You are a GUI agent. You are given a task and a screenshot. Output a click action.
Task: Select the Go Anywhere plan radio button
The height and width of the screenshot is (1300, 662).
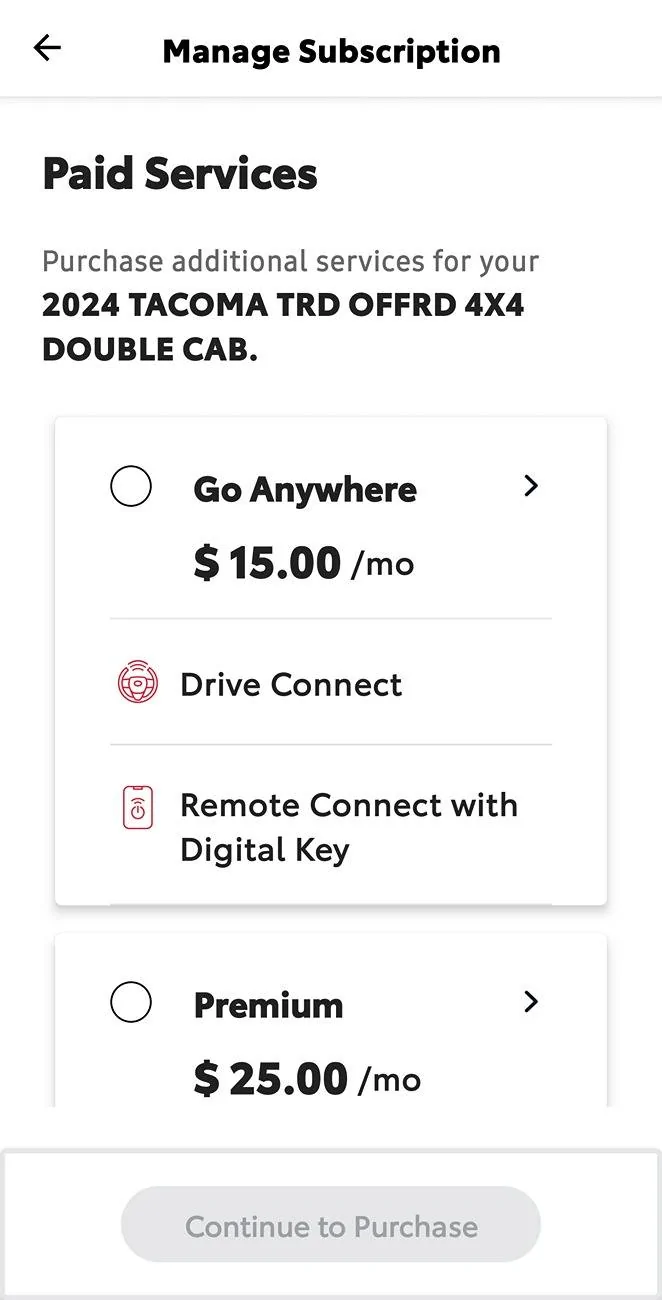coord(131,487)
